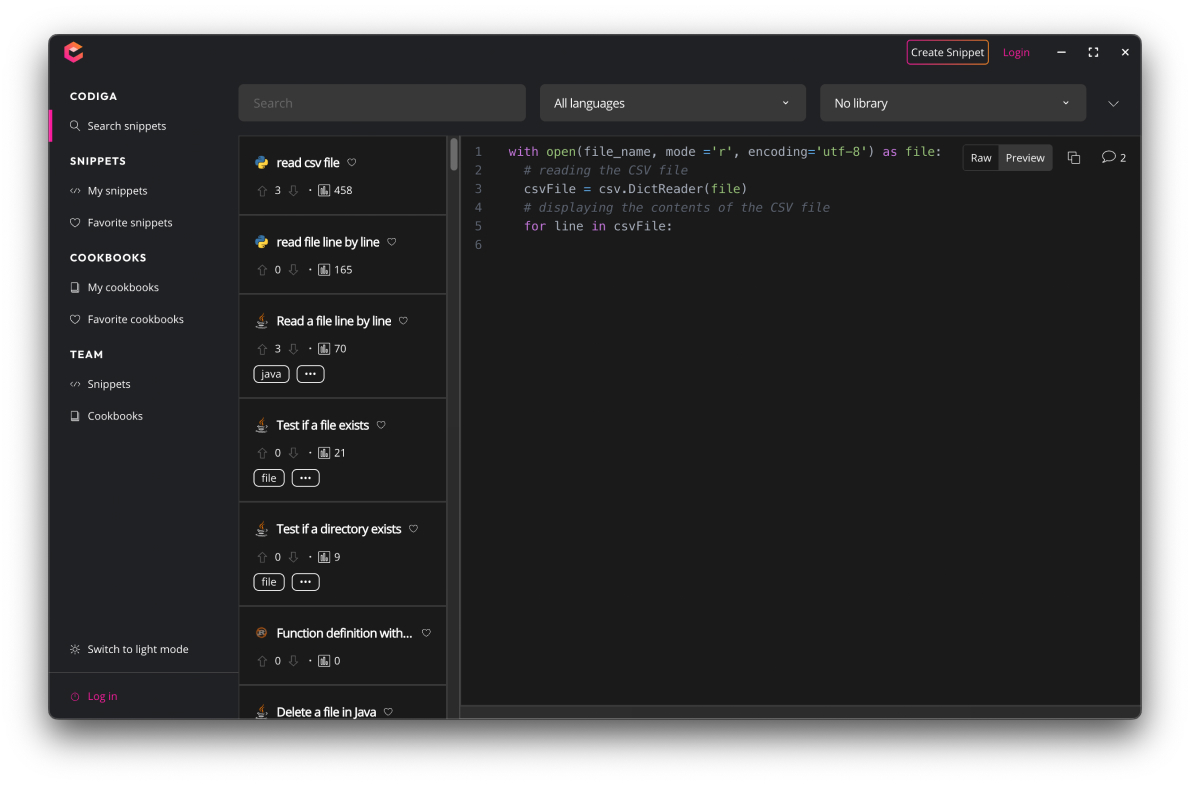Click the Python icon of 'read csv file'
The width and height of the screenshot is (1190, 785).
(262, 162)
